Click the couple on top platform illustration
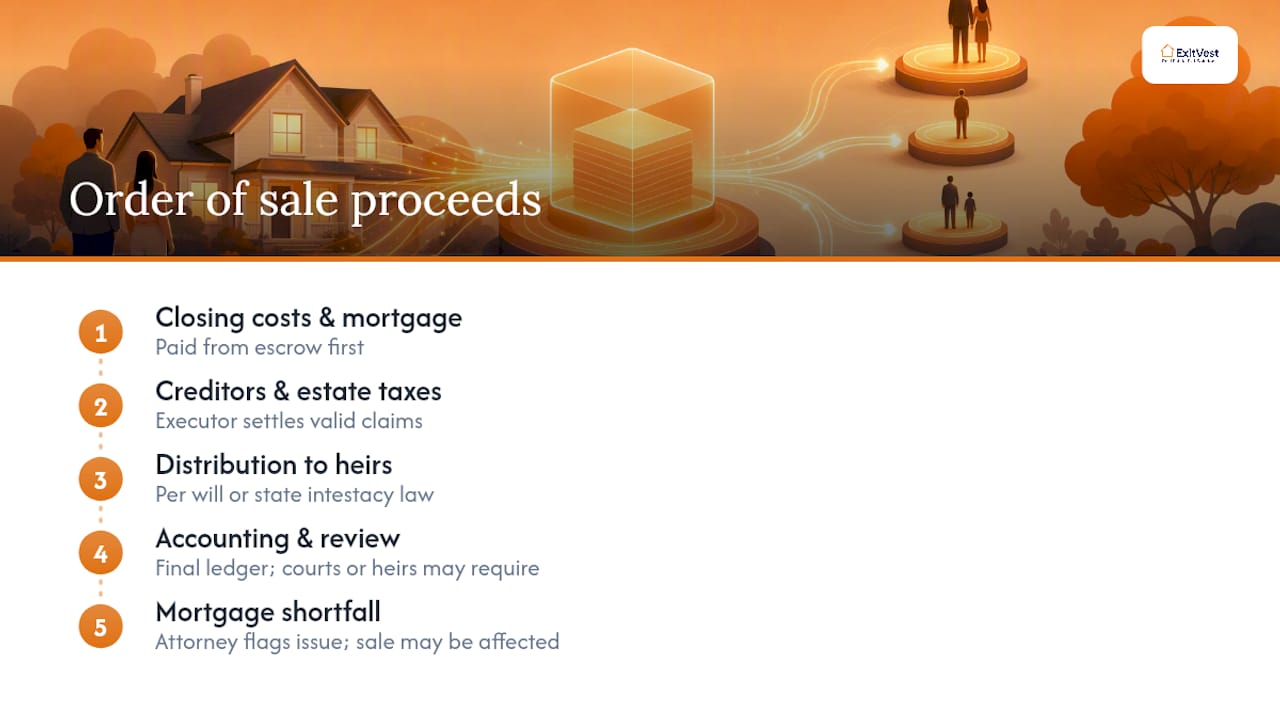The width and height of the screenshot is (1280, 720). pos(970,32)
